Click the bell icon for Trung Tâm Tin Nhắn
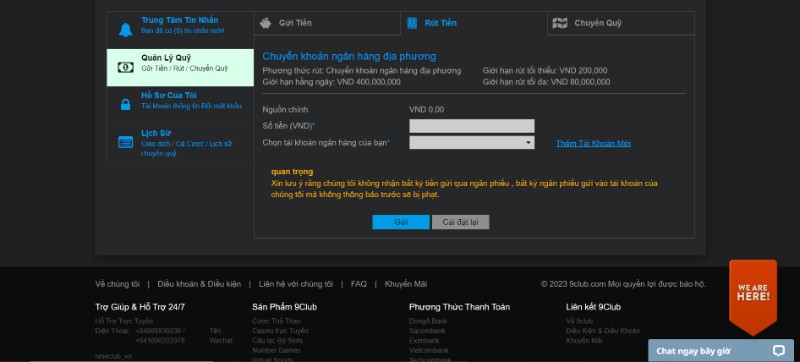The image size is (800, 362). tap(126, 30)
